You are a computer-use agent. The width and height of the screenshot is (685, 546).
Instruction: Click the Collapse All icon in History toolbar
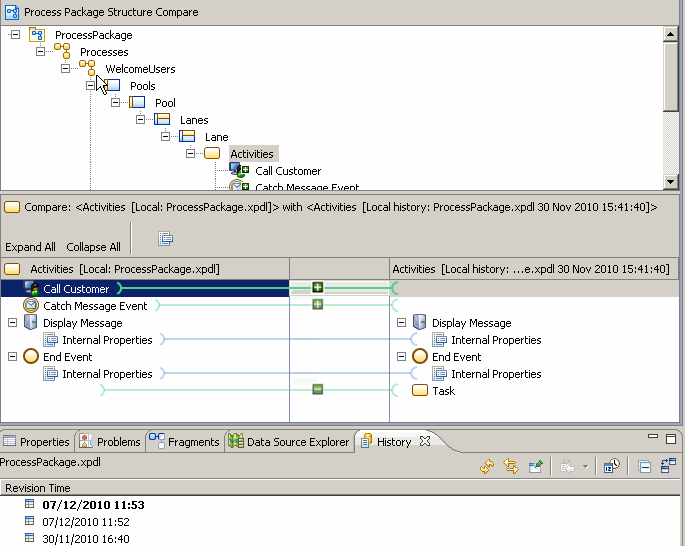(x=644, y=467)
